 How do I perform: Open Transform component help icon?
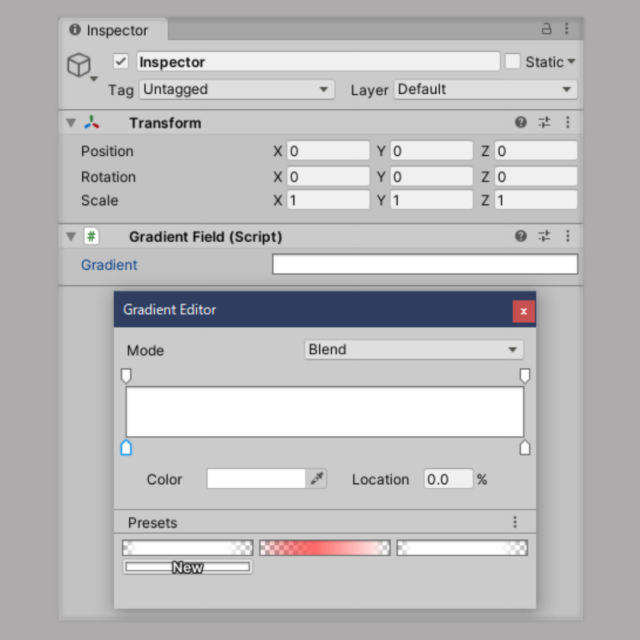coord(520,122)
